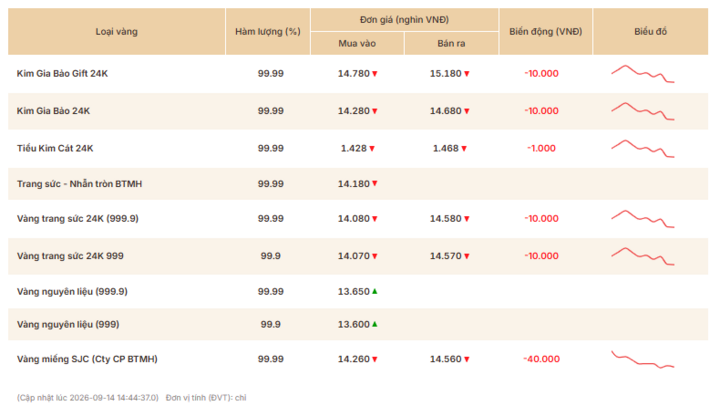Viewport: 720px width, 406px height.
Task: Open the Vàng miếng SJC trend chart
Action: click(x=642, y=360)
